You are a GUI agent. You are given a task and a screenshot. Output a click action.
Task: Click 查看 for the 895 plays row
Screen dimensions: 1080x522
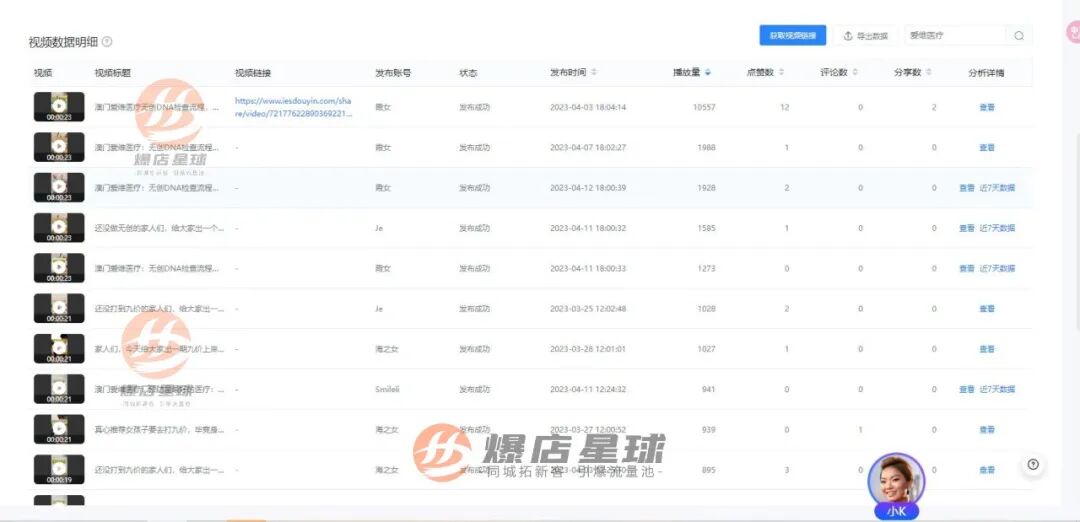(986, 470)
